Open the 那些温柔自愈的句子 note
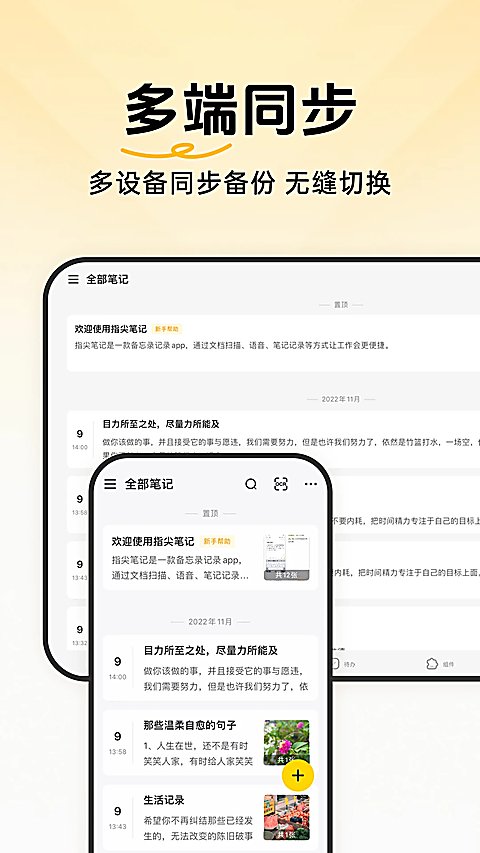The width and height of the screenshot is (480, 853). (211, 743)
